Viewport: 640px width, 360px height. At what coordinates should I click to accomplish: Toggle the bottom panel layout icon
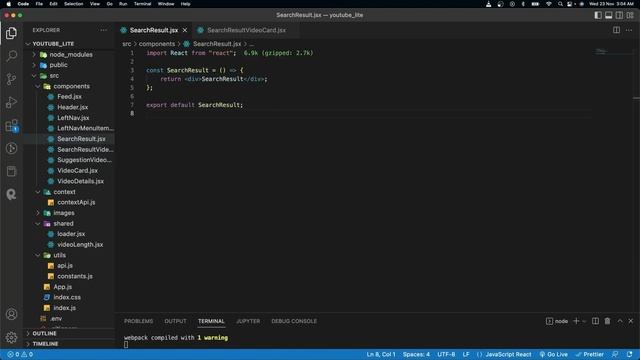click(x=609, y=15)
